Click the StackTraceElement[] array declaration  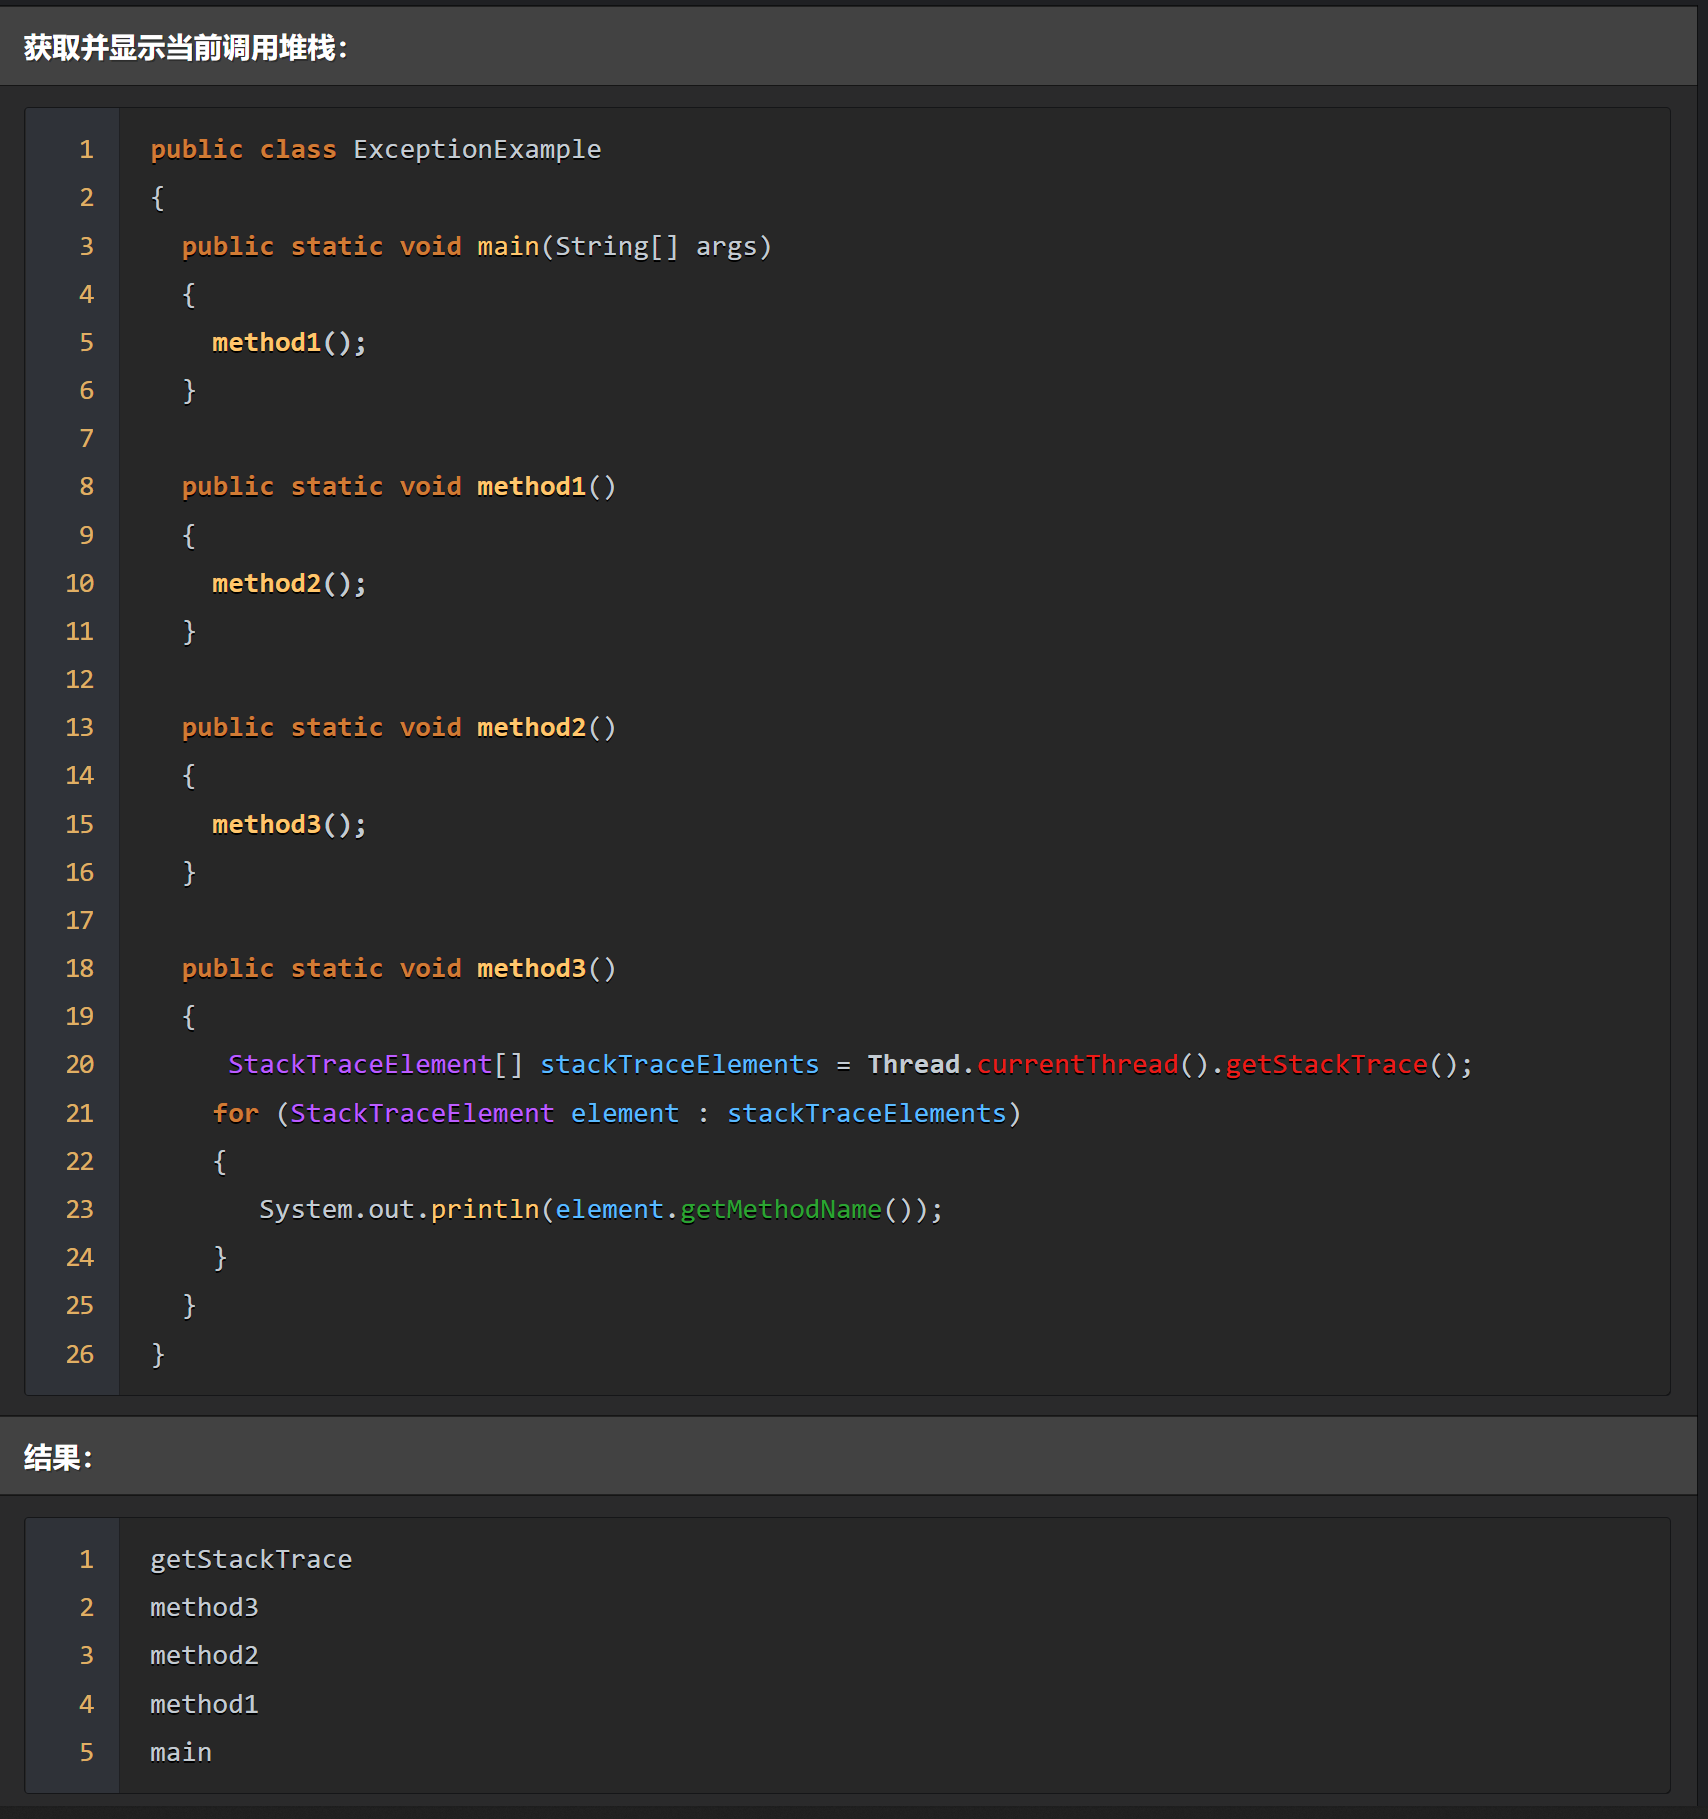tap(373, 1063)
